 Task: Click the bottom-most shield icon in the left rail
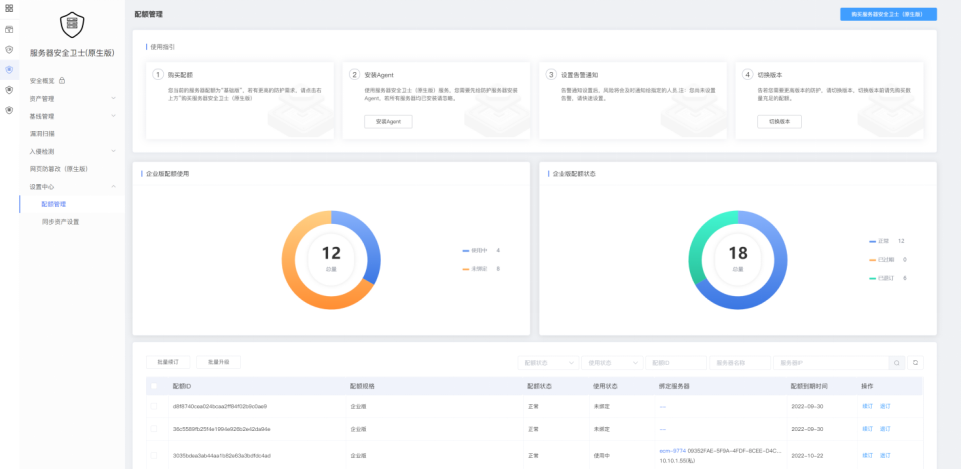tap(9, 110)
